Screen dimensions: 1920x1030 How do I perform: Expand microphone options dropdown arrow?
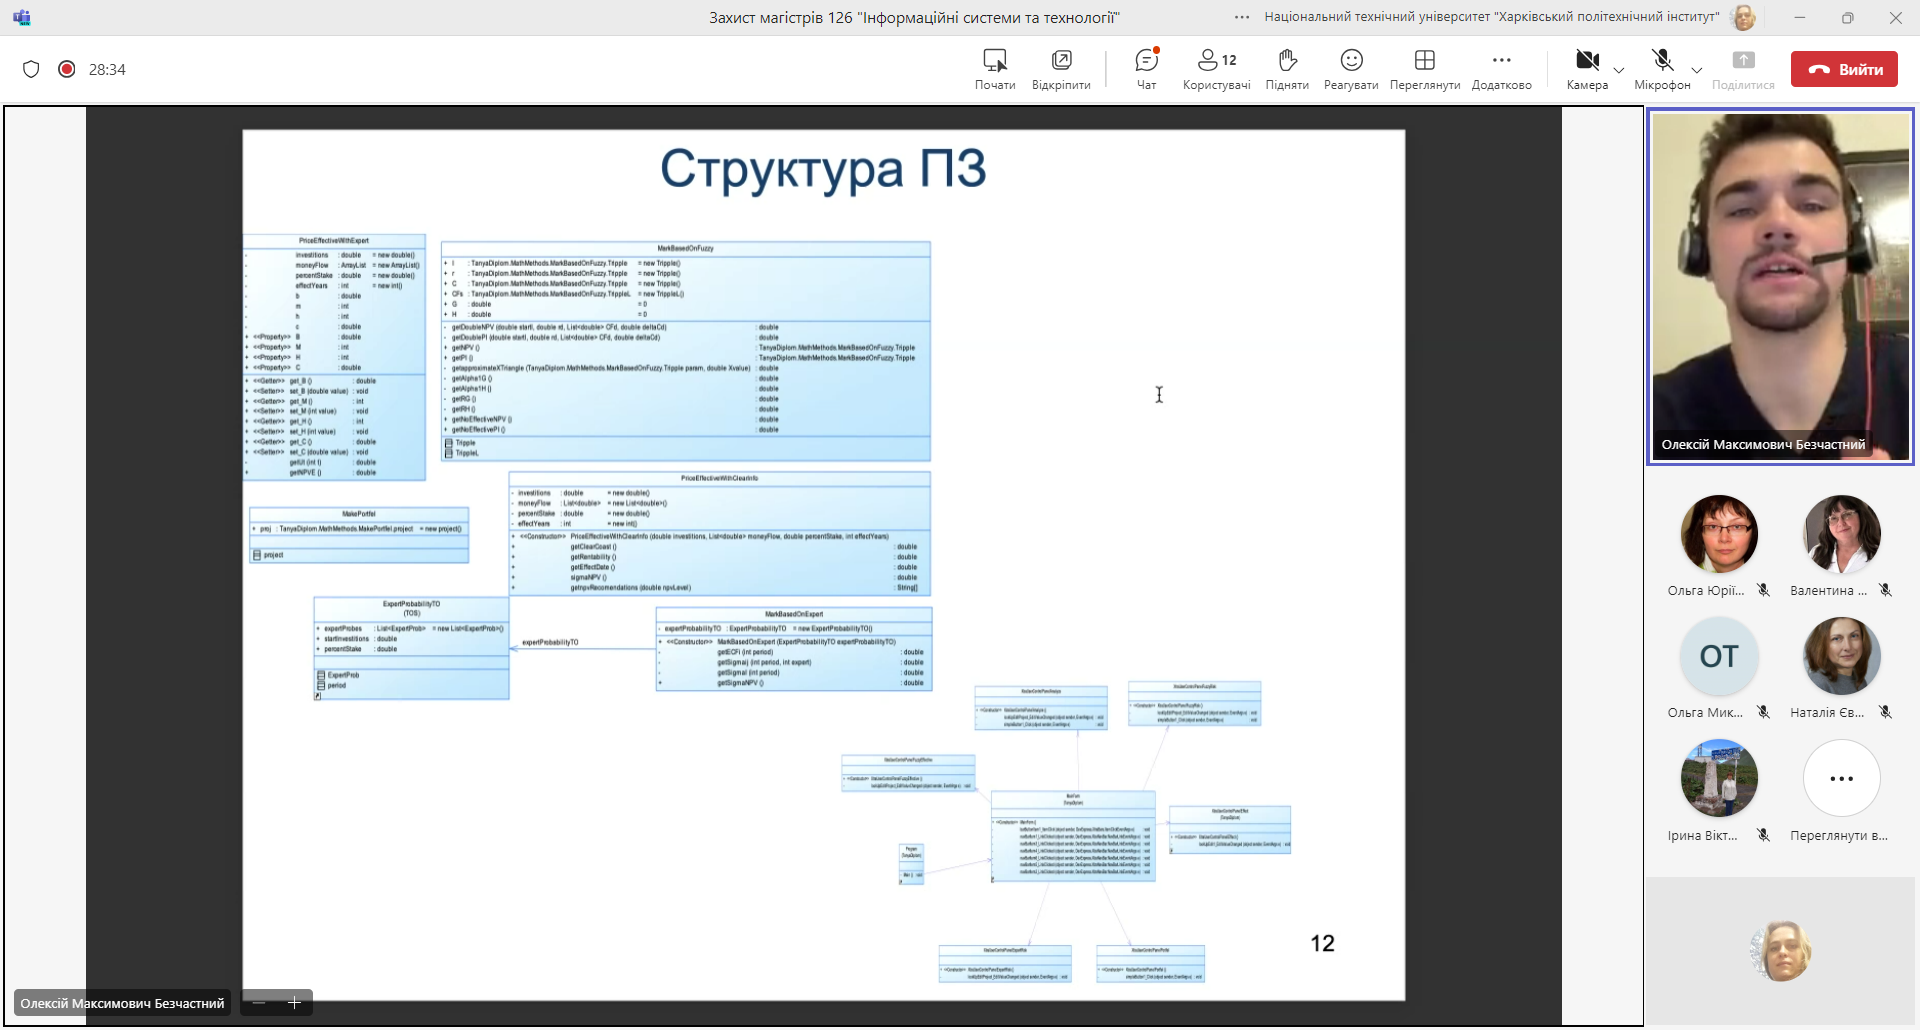point(1697,70)
